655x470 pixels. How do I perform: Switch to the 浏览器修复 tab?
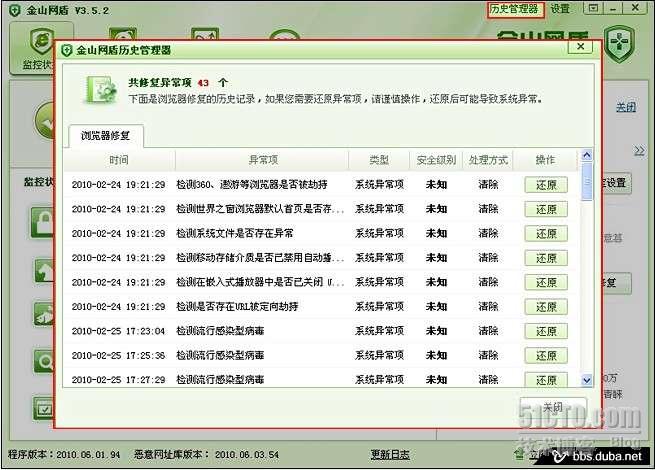coord(105,136)
